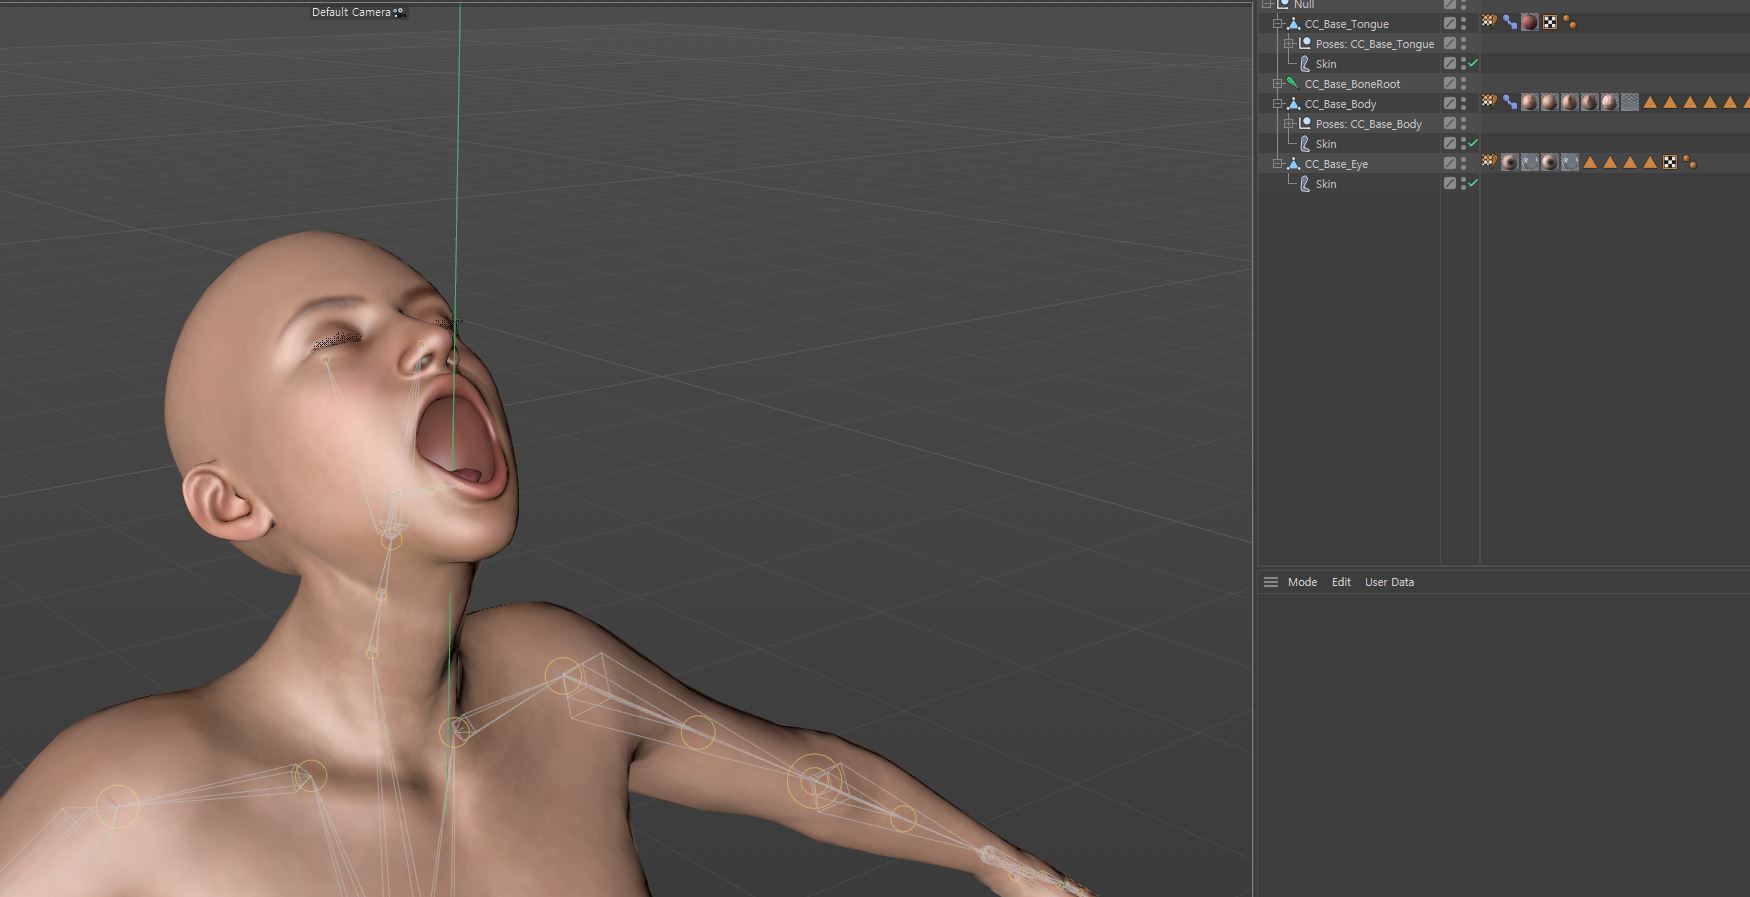Viewport: 1750px width, 897px height.
Task: Click the layer box for Poses: CC_Base_Body
Action: (x=1449, y=123)
